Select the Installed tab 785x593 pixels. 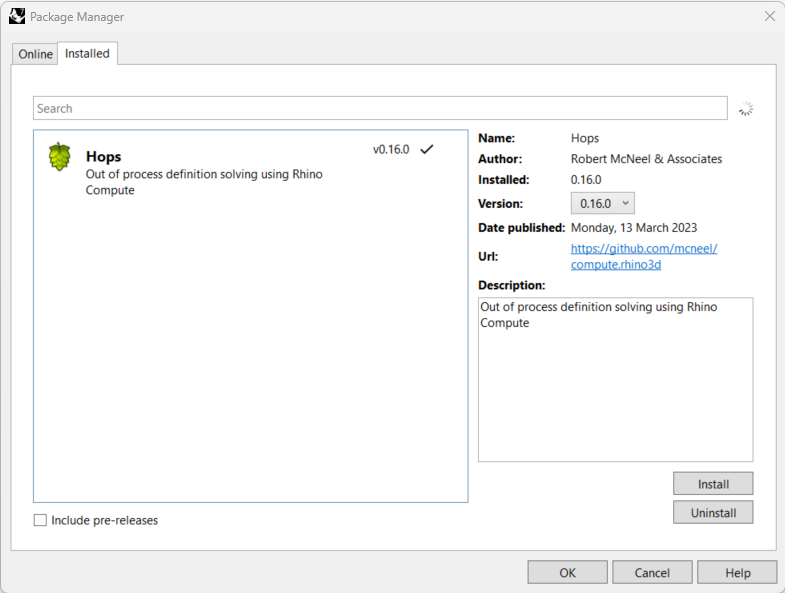pos(87,54)
